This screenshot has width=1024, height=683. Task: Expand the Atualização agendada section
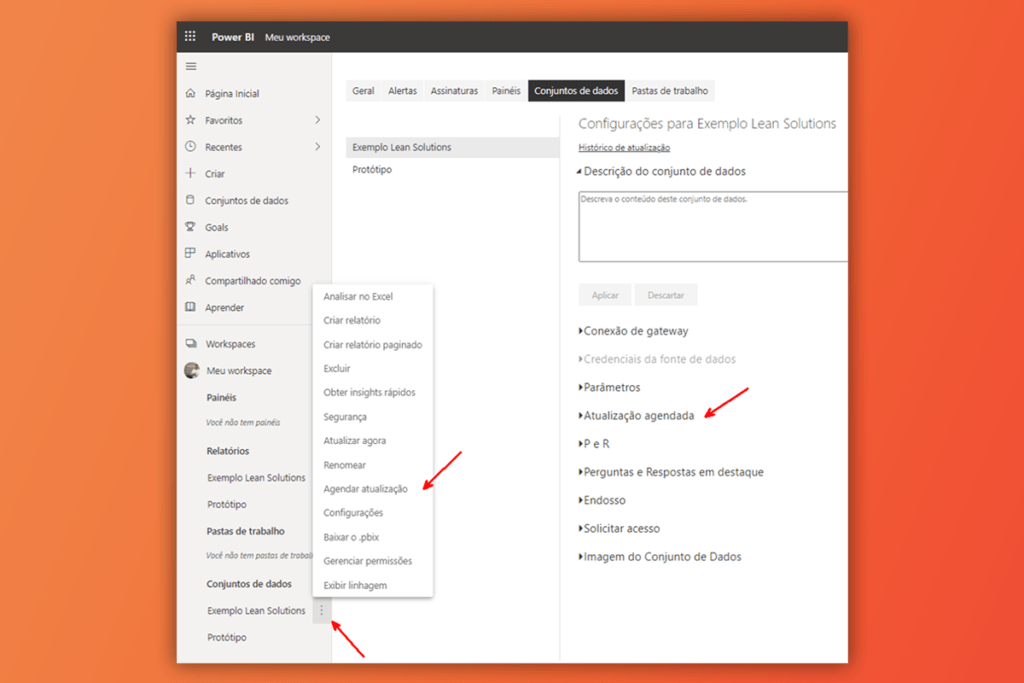(637, 416)
